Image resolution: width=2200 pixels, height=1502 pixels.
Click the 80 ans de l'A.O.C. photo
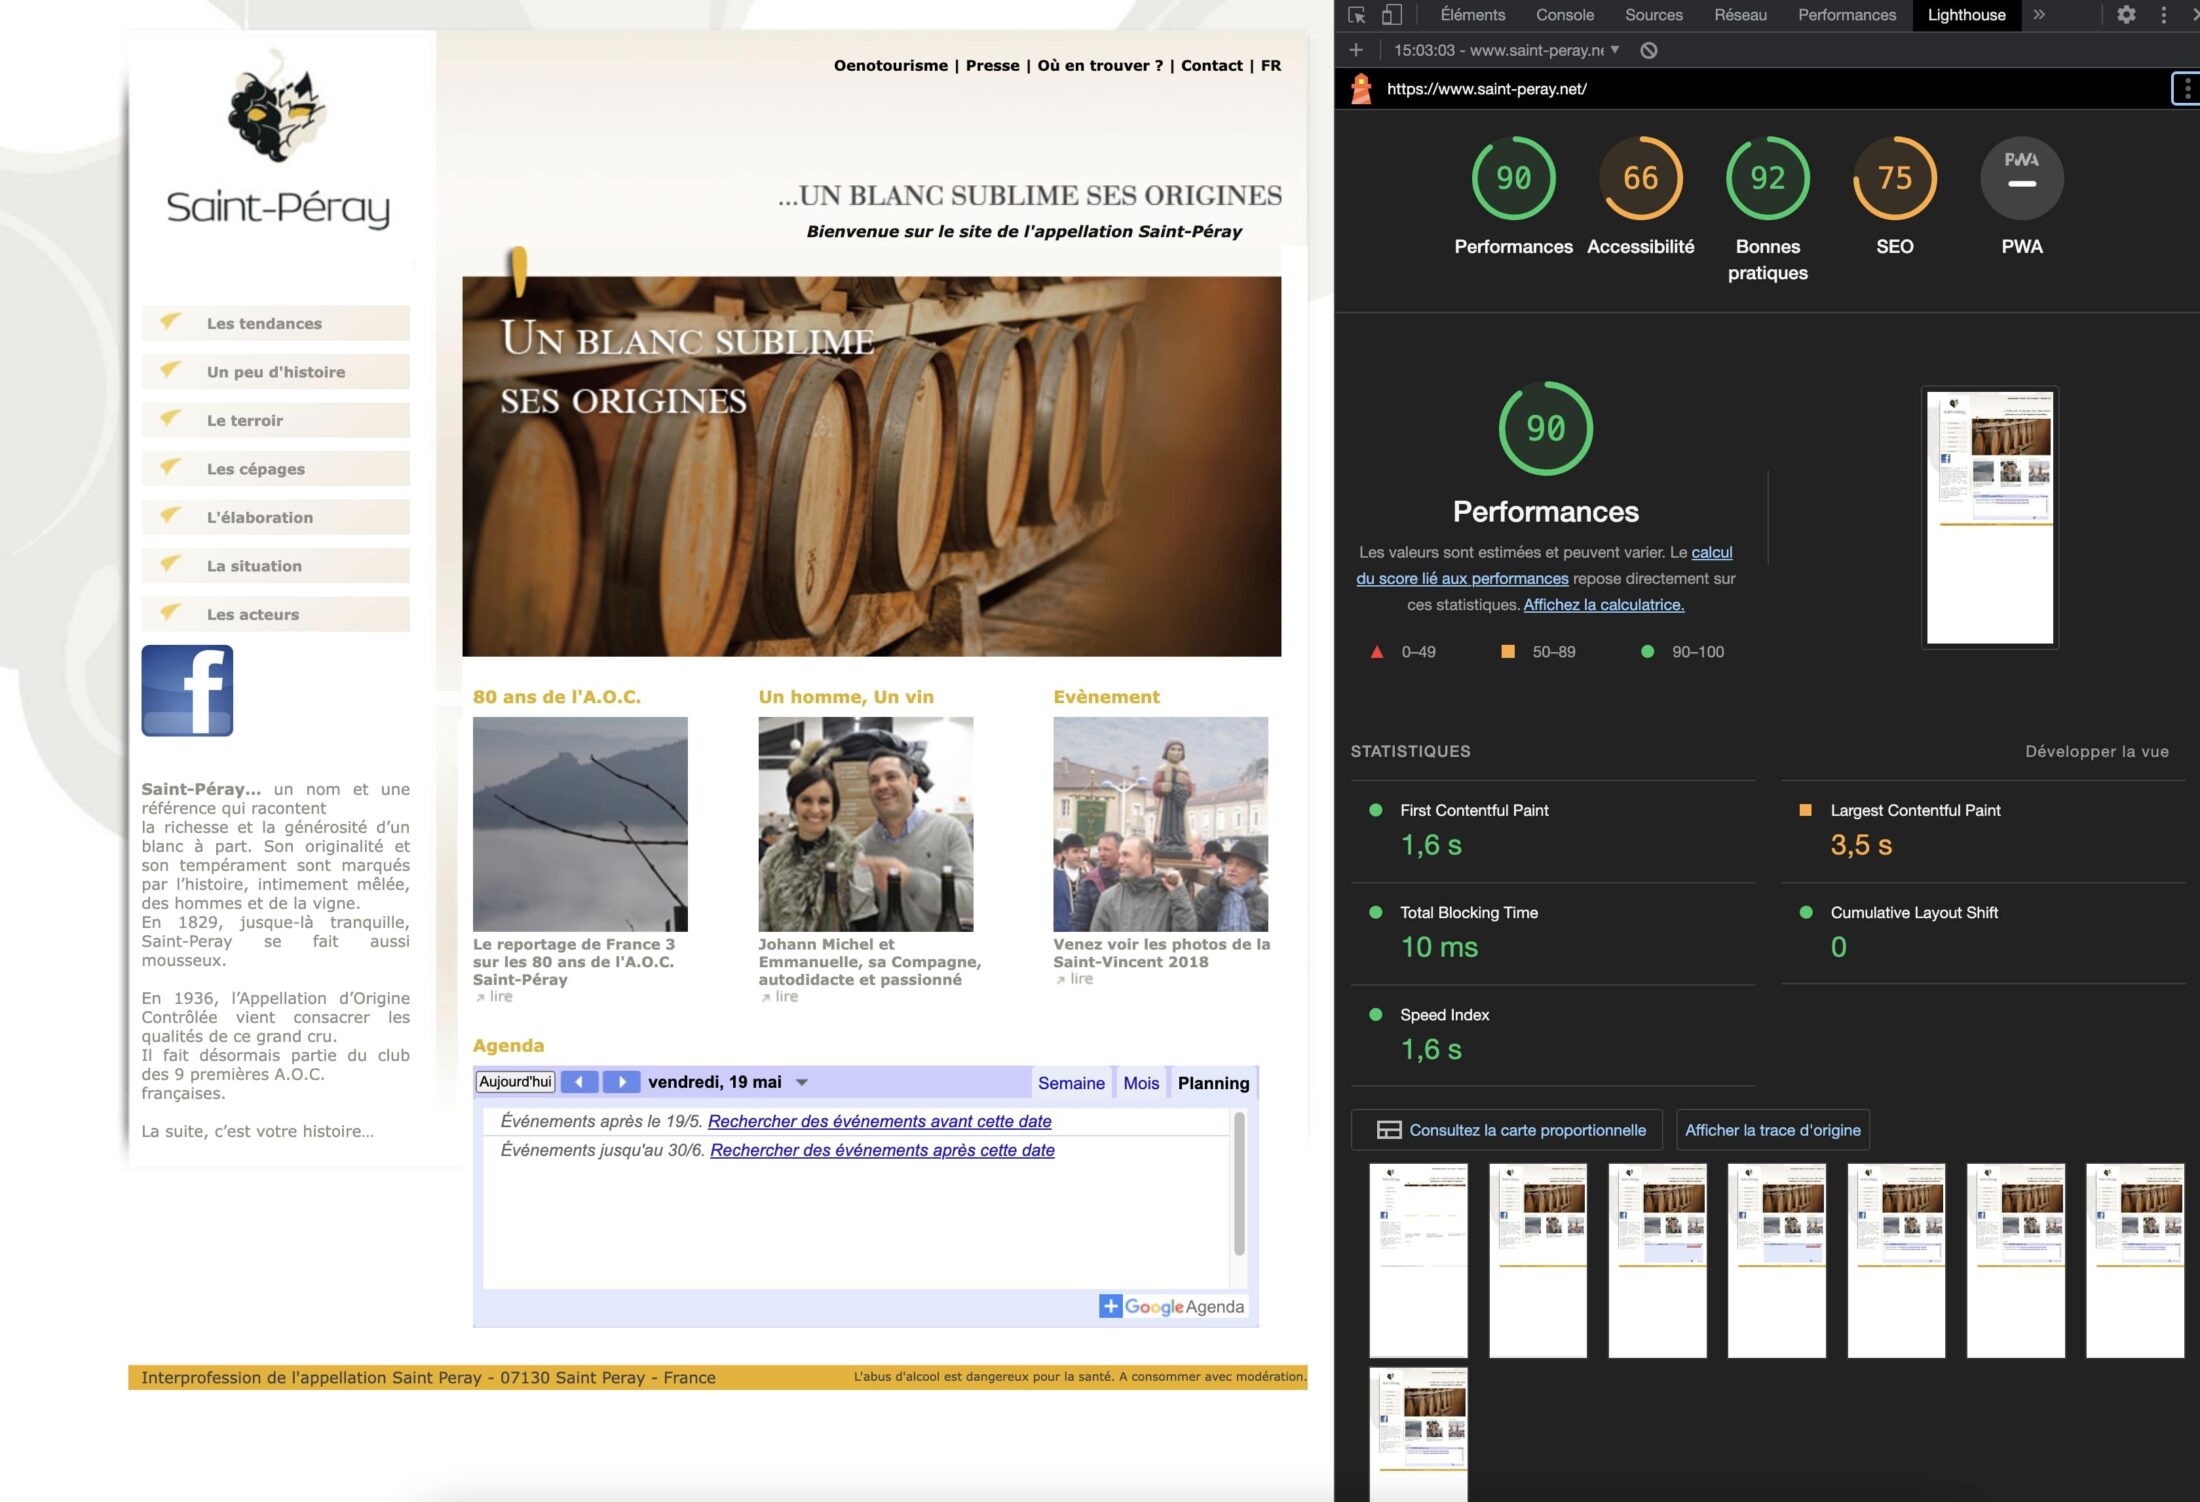point(580,823)
